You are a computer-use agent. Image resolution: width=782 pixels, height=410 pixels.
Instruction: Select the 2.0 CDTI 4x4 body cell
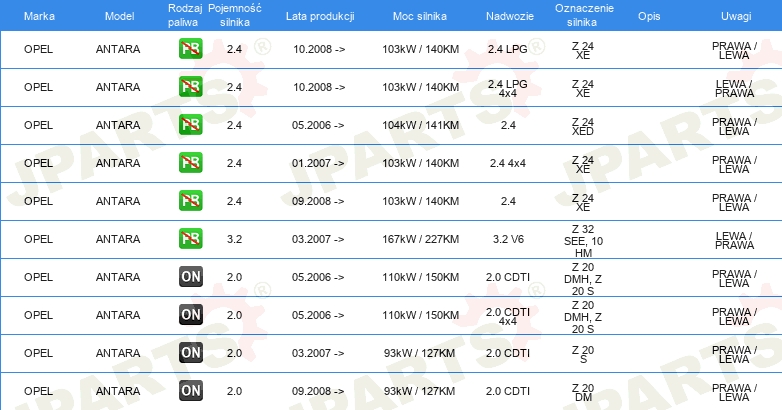508,316
